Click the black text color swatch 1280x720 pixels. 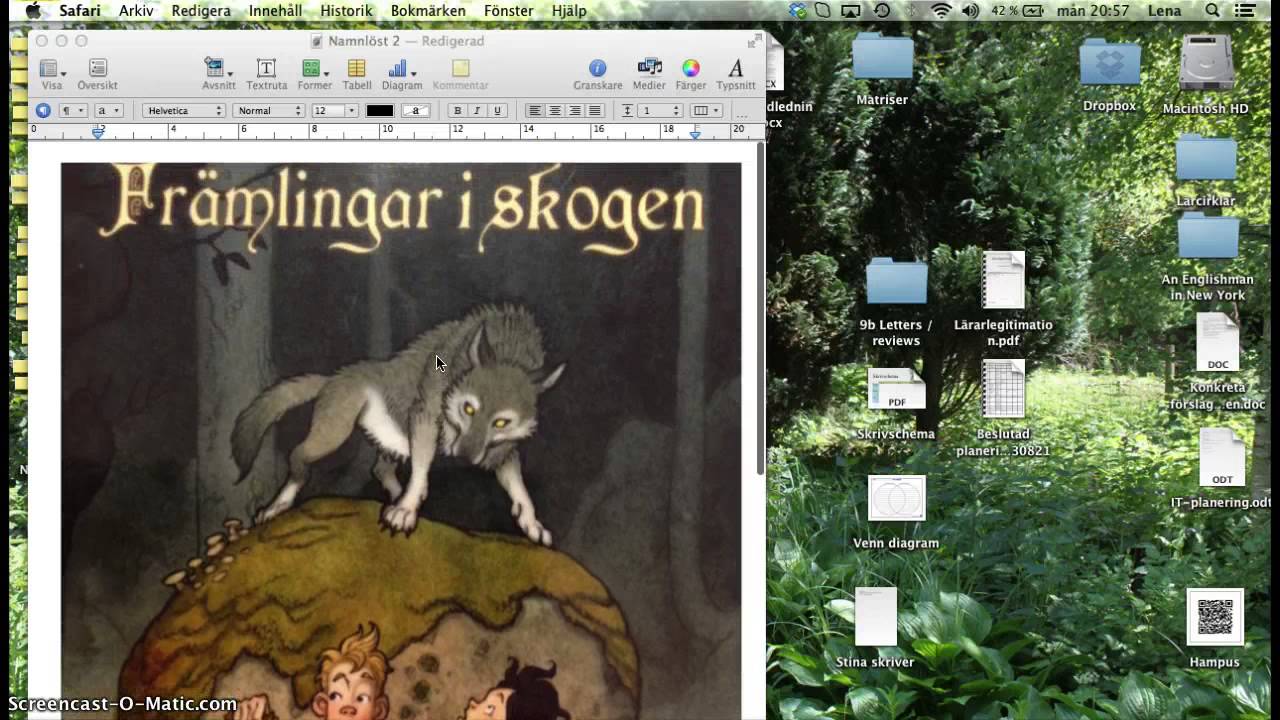(379, 111)
